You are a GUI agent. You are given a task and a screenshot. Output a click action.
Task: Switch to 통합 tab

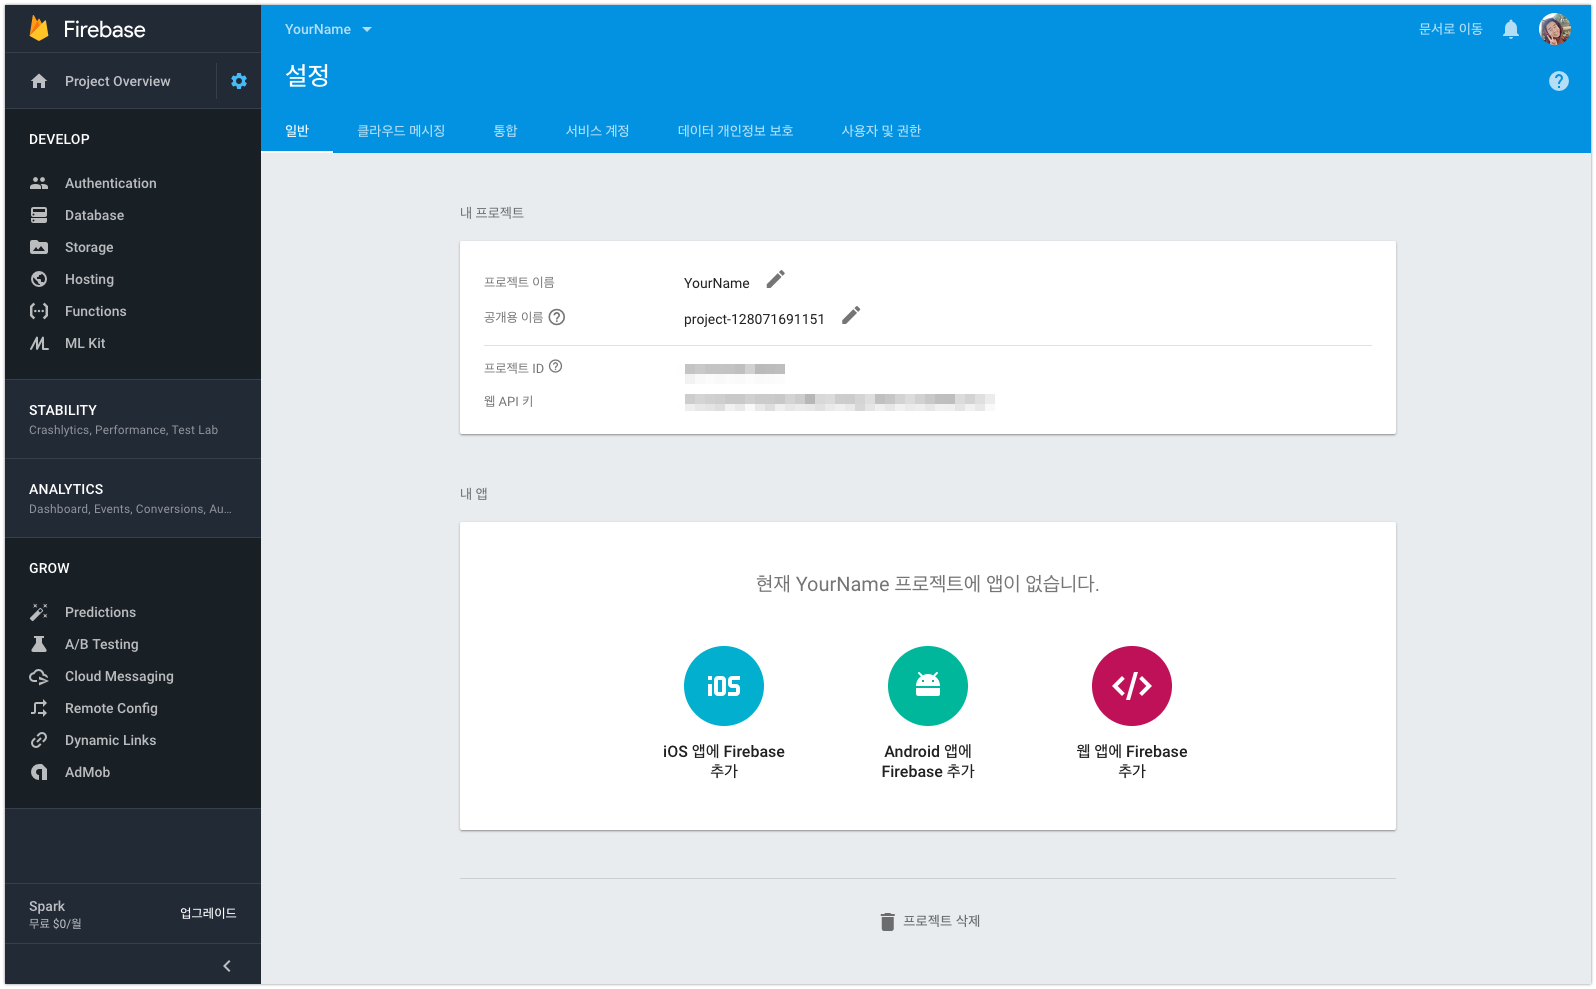(x=505, y=131)
